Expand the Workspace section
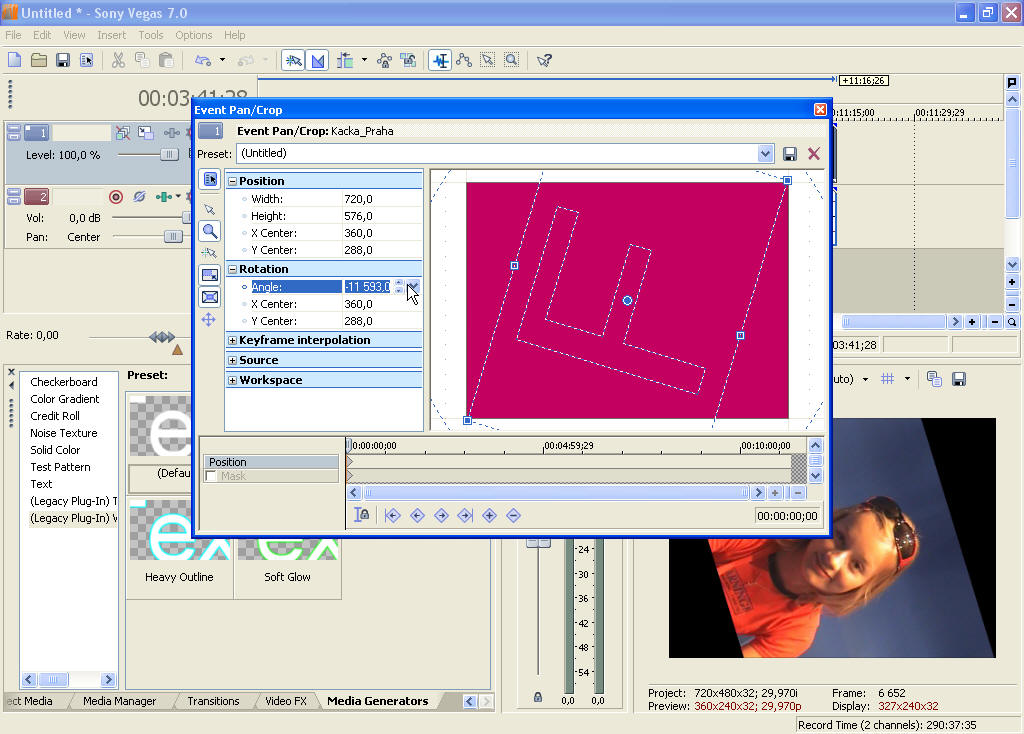 [x=233, y=381]
